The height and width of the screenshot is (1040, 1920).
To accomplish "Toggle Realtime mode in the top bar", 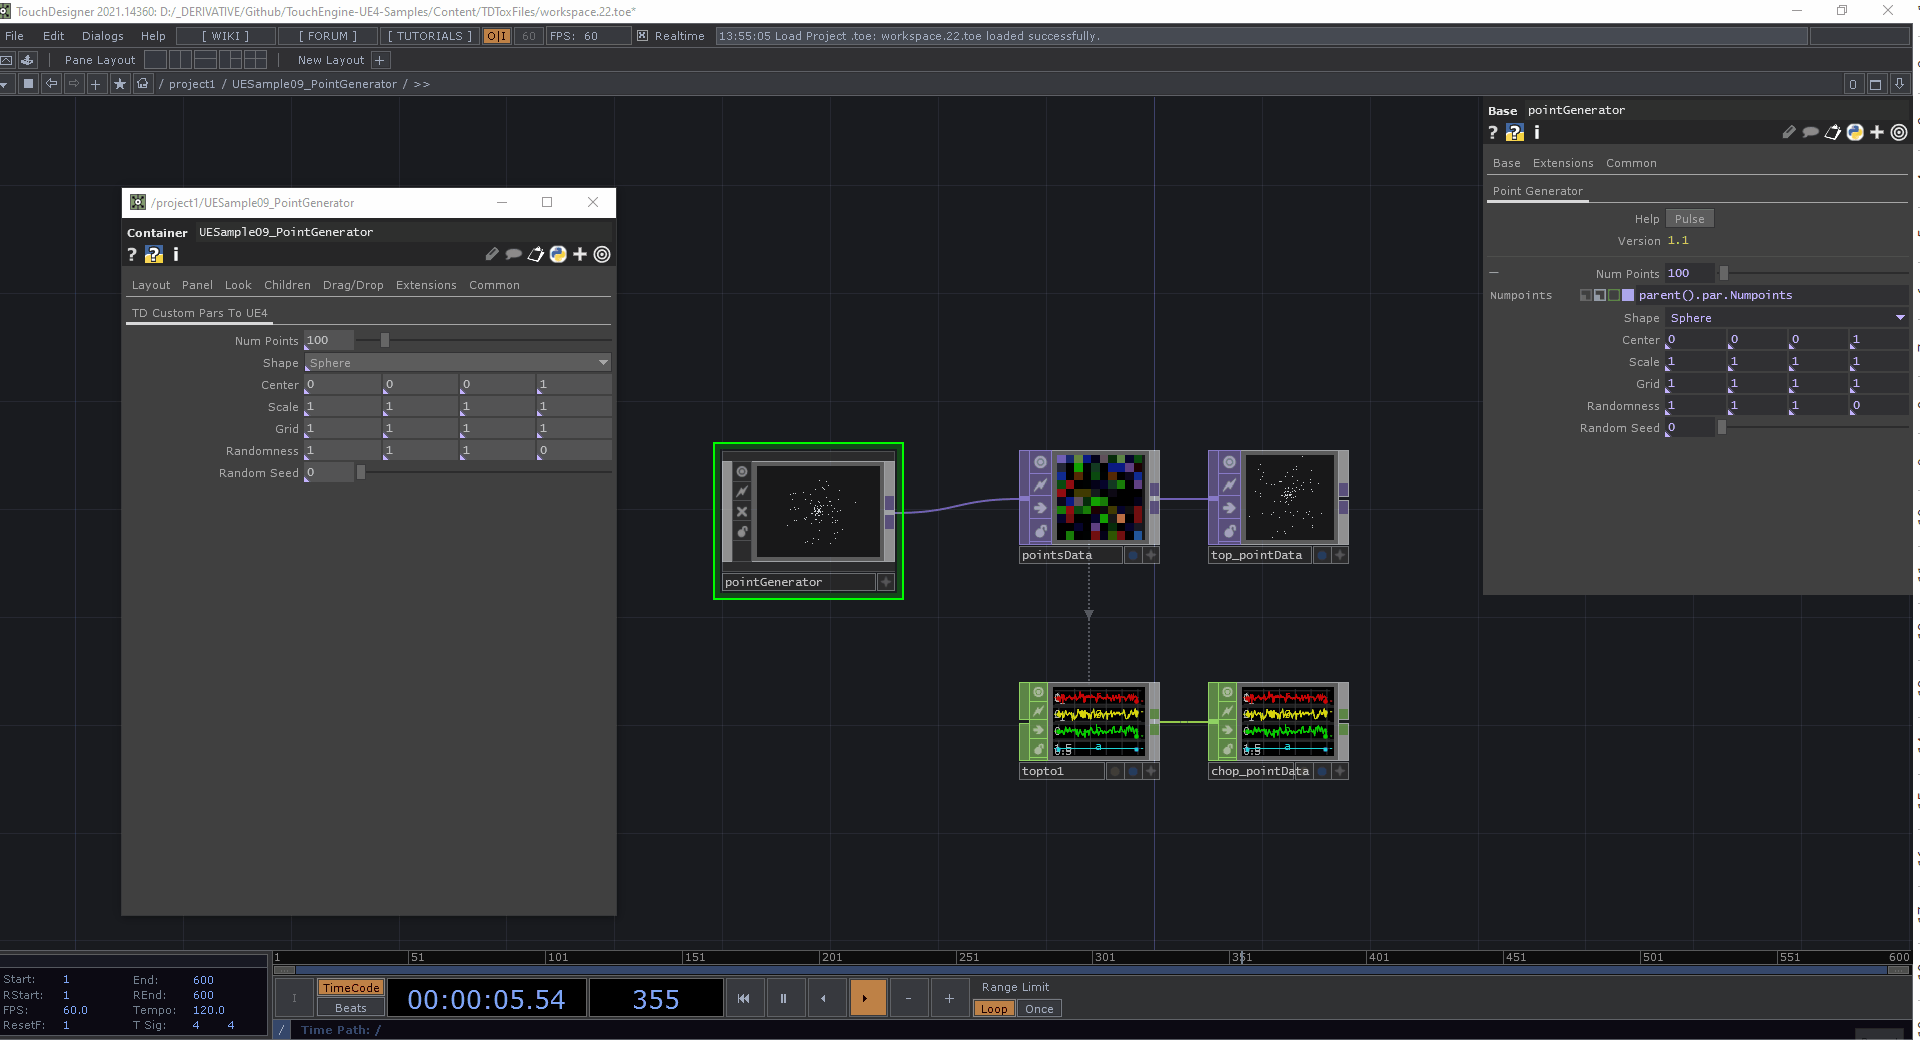I will tap(641, 36).
